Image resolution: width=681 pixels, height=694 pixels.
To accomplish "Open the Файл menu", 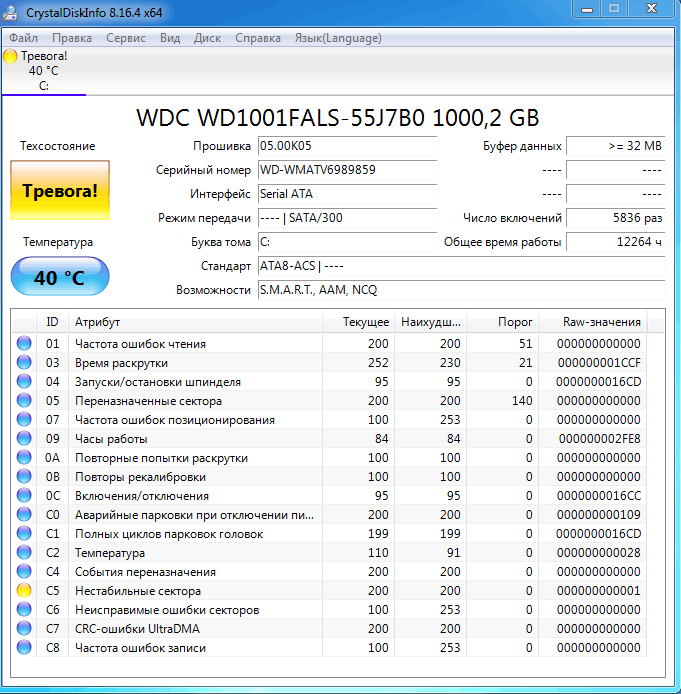I will [23, 38].
